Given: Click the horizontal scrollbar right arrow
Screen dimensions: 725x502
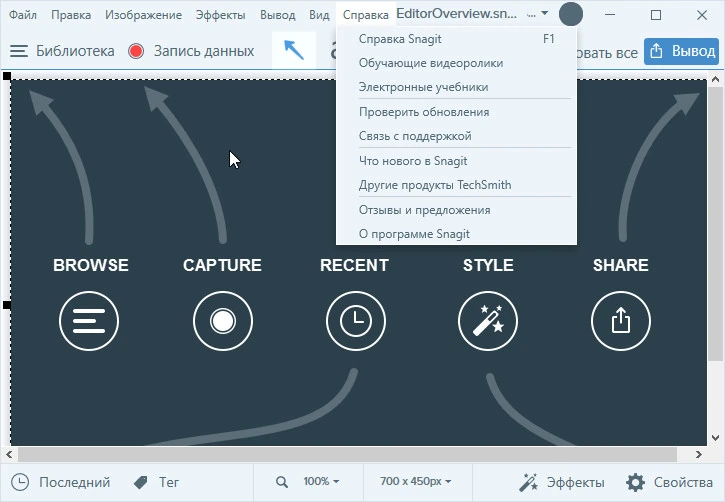Looking at the screenshot, I should click(x=699, y=454).
